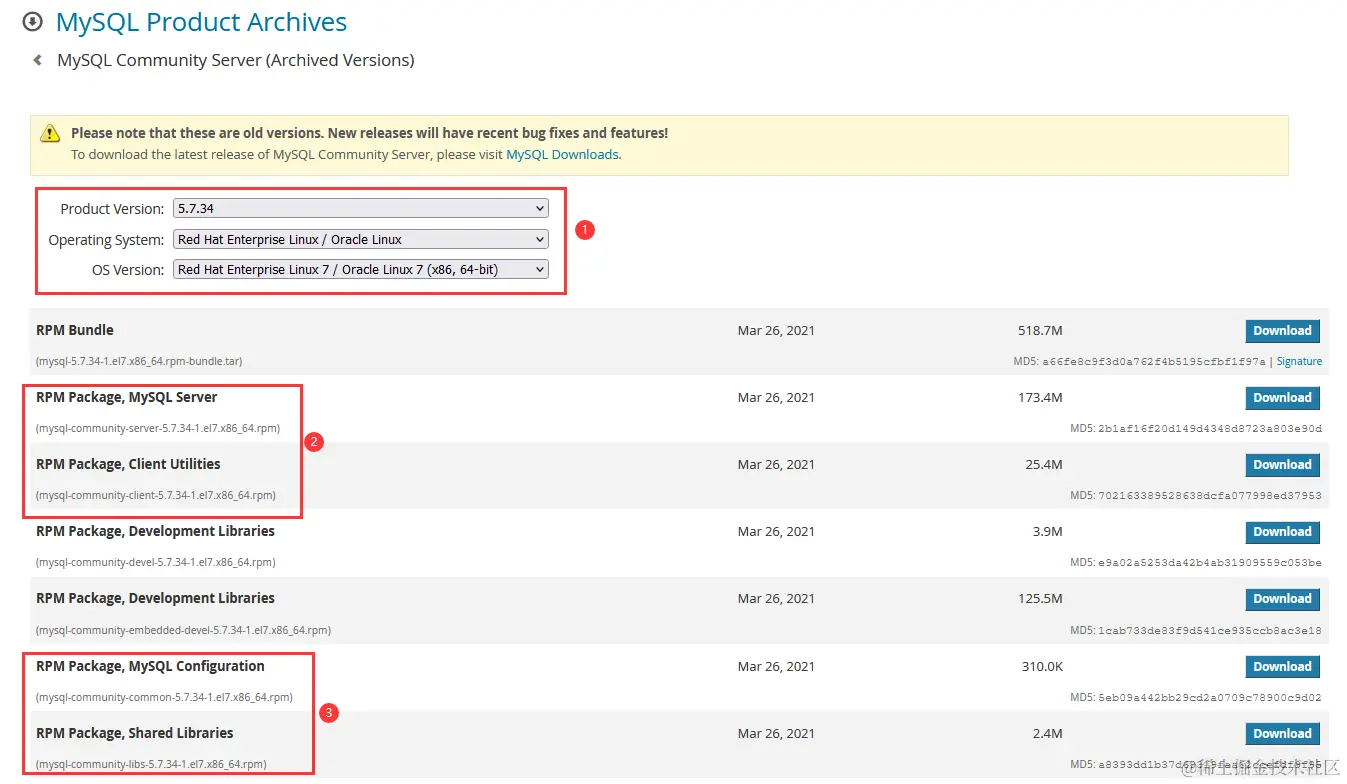This screenshot has width=1347, height=784.
Task: Click the Product Version label
Action: tap(112, 209)
